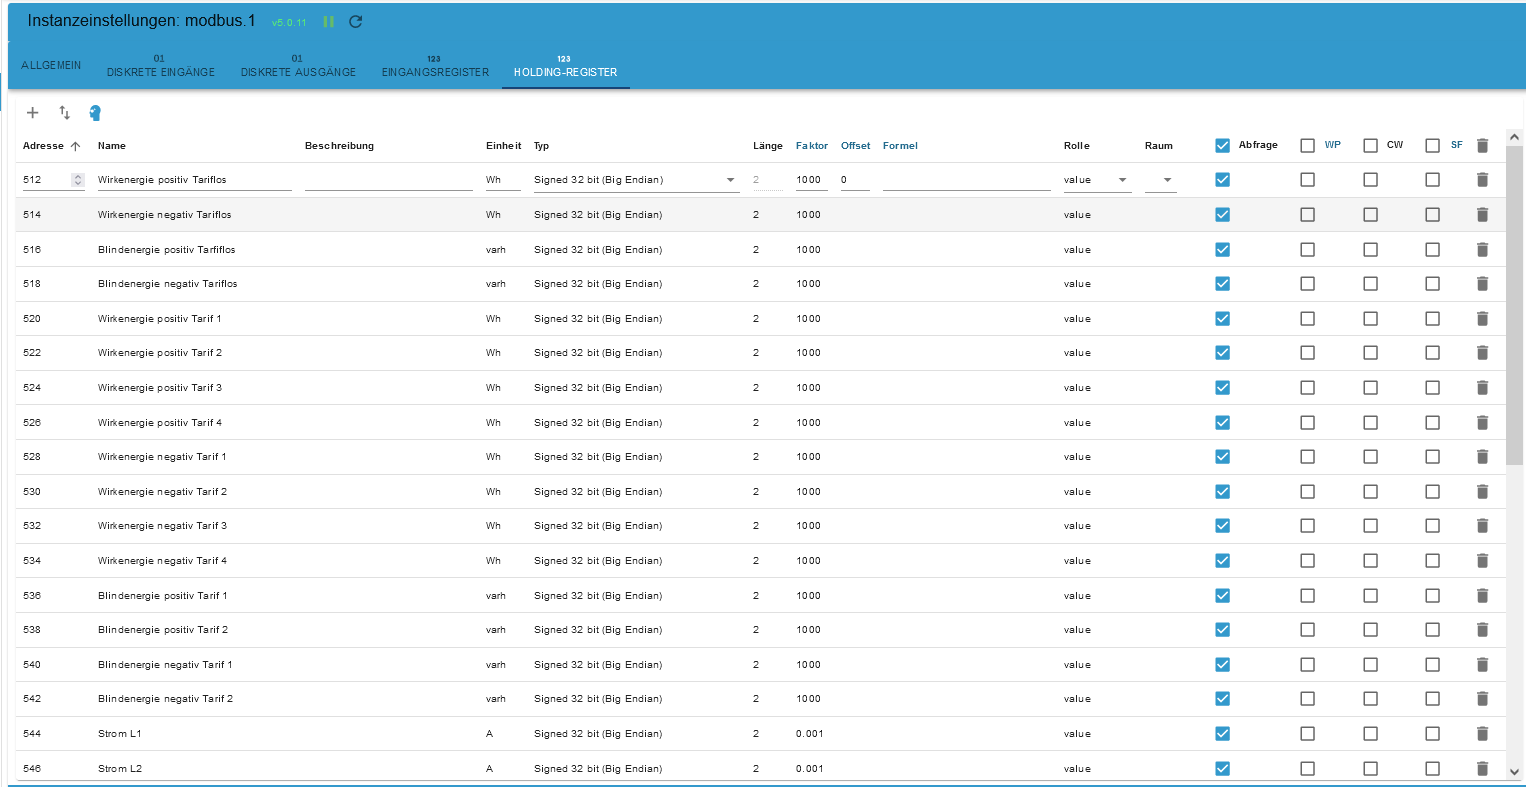Adjust address 512 stepper arrows

pyautogui.click(x=78, y=180)
